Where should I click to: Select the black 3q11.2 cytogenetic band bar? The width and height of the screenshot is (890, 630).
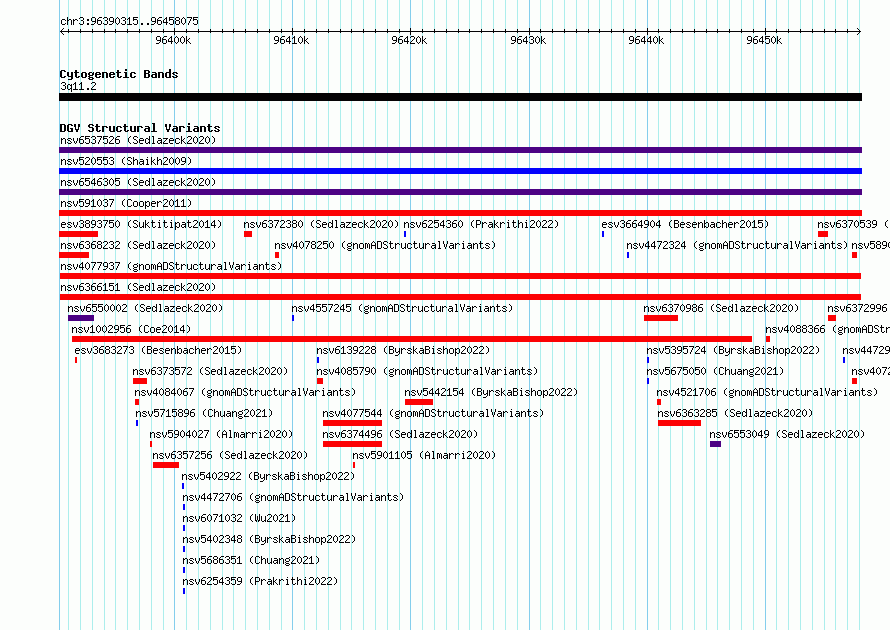pos(460,97)
